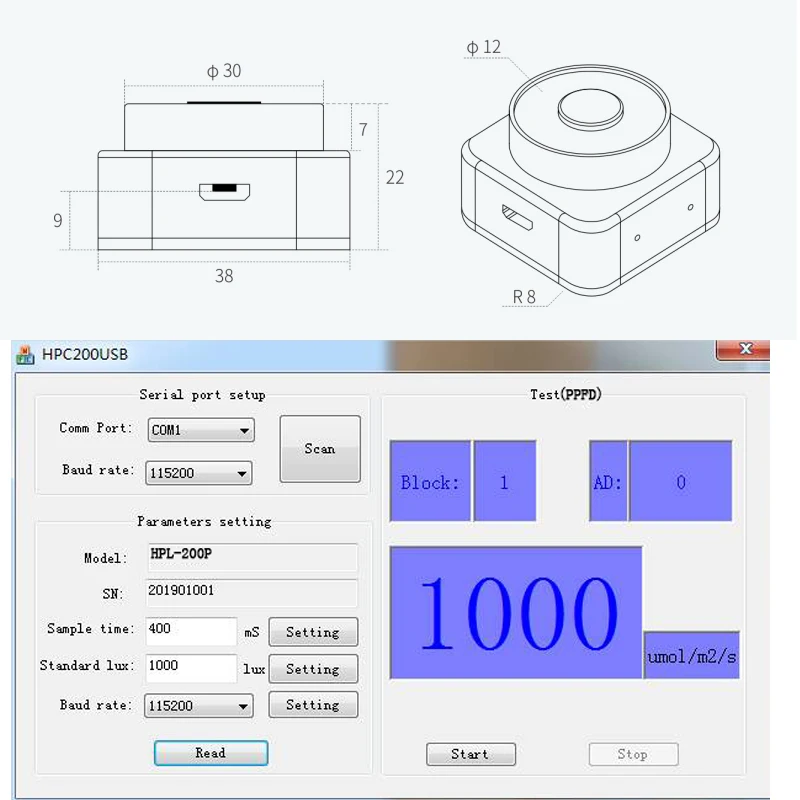The image size is (800, 800).
Task: Click the Scan button
Action: coord(320,449)
